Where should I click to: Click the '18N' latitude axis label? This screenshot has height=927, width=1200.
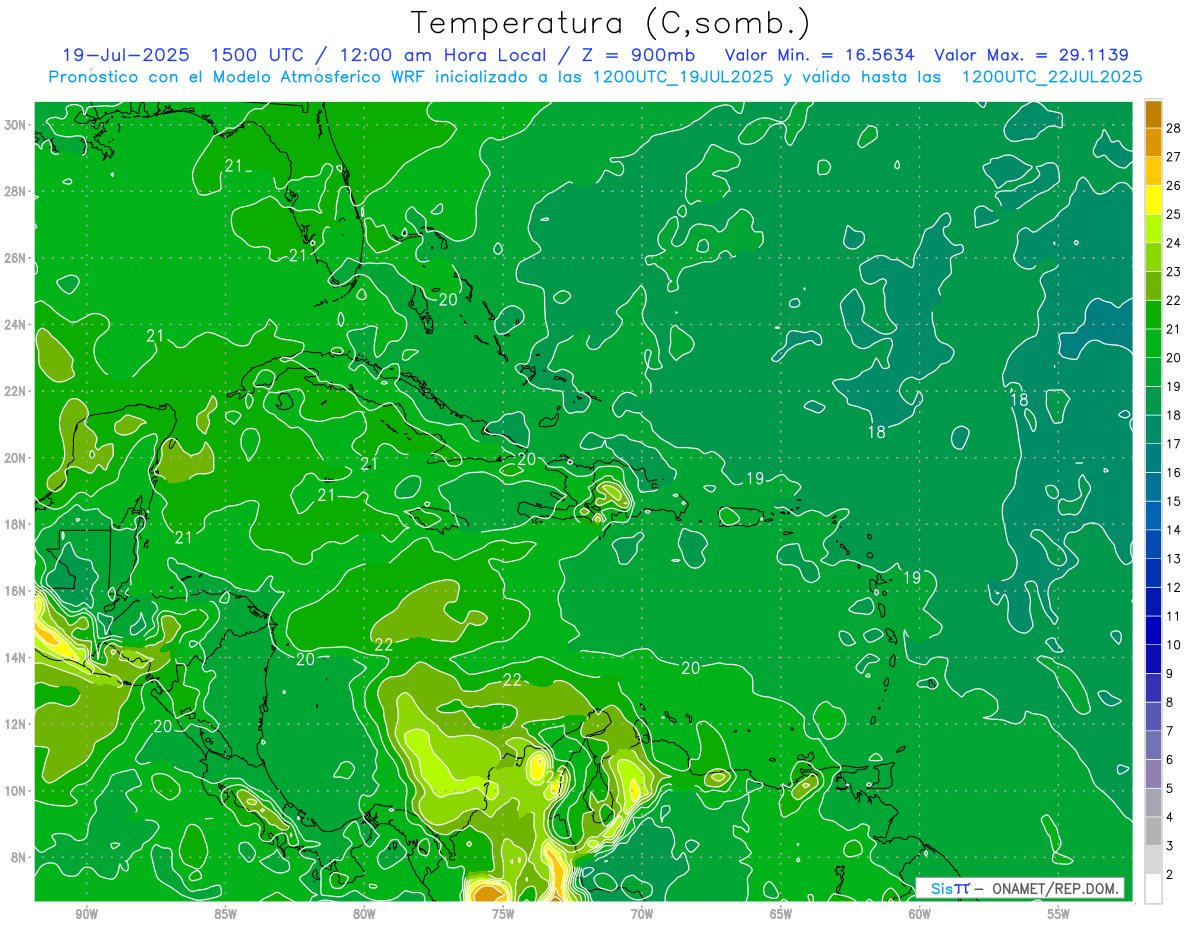[16, 524]
